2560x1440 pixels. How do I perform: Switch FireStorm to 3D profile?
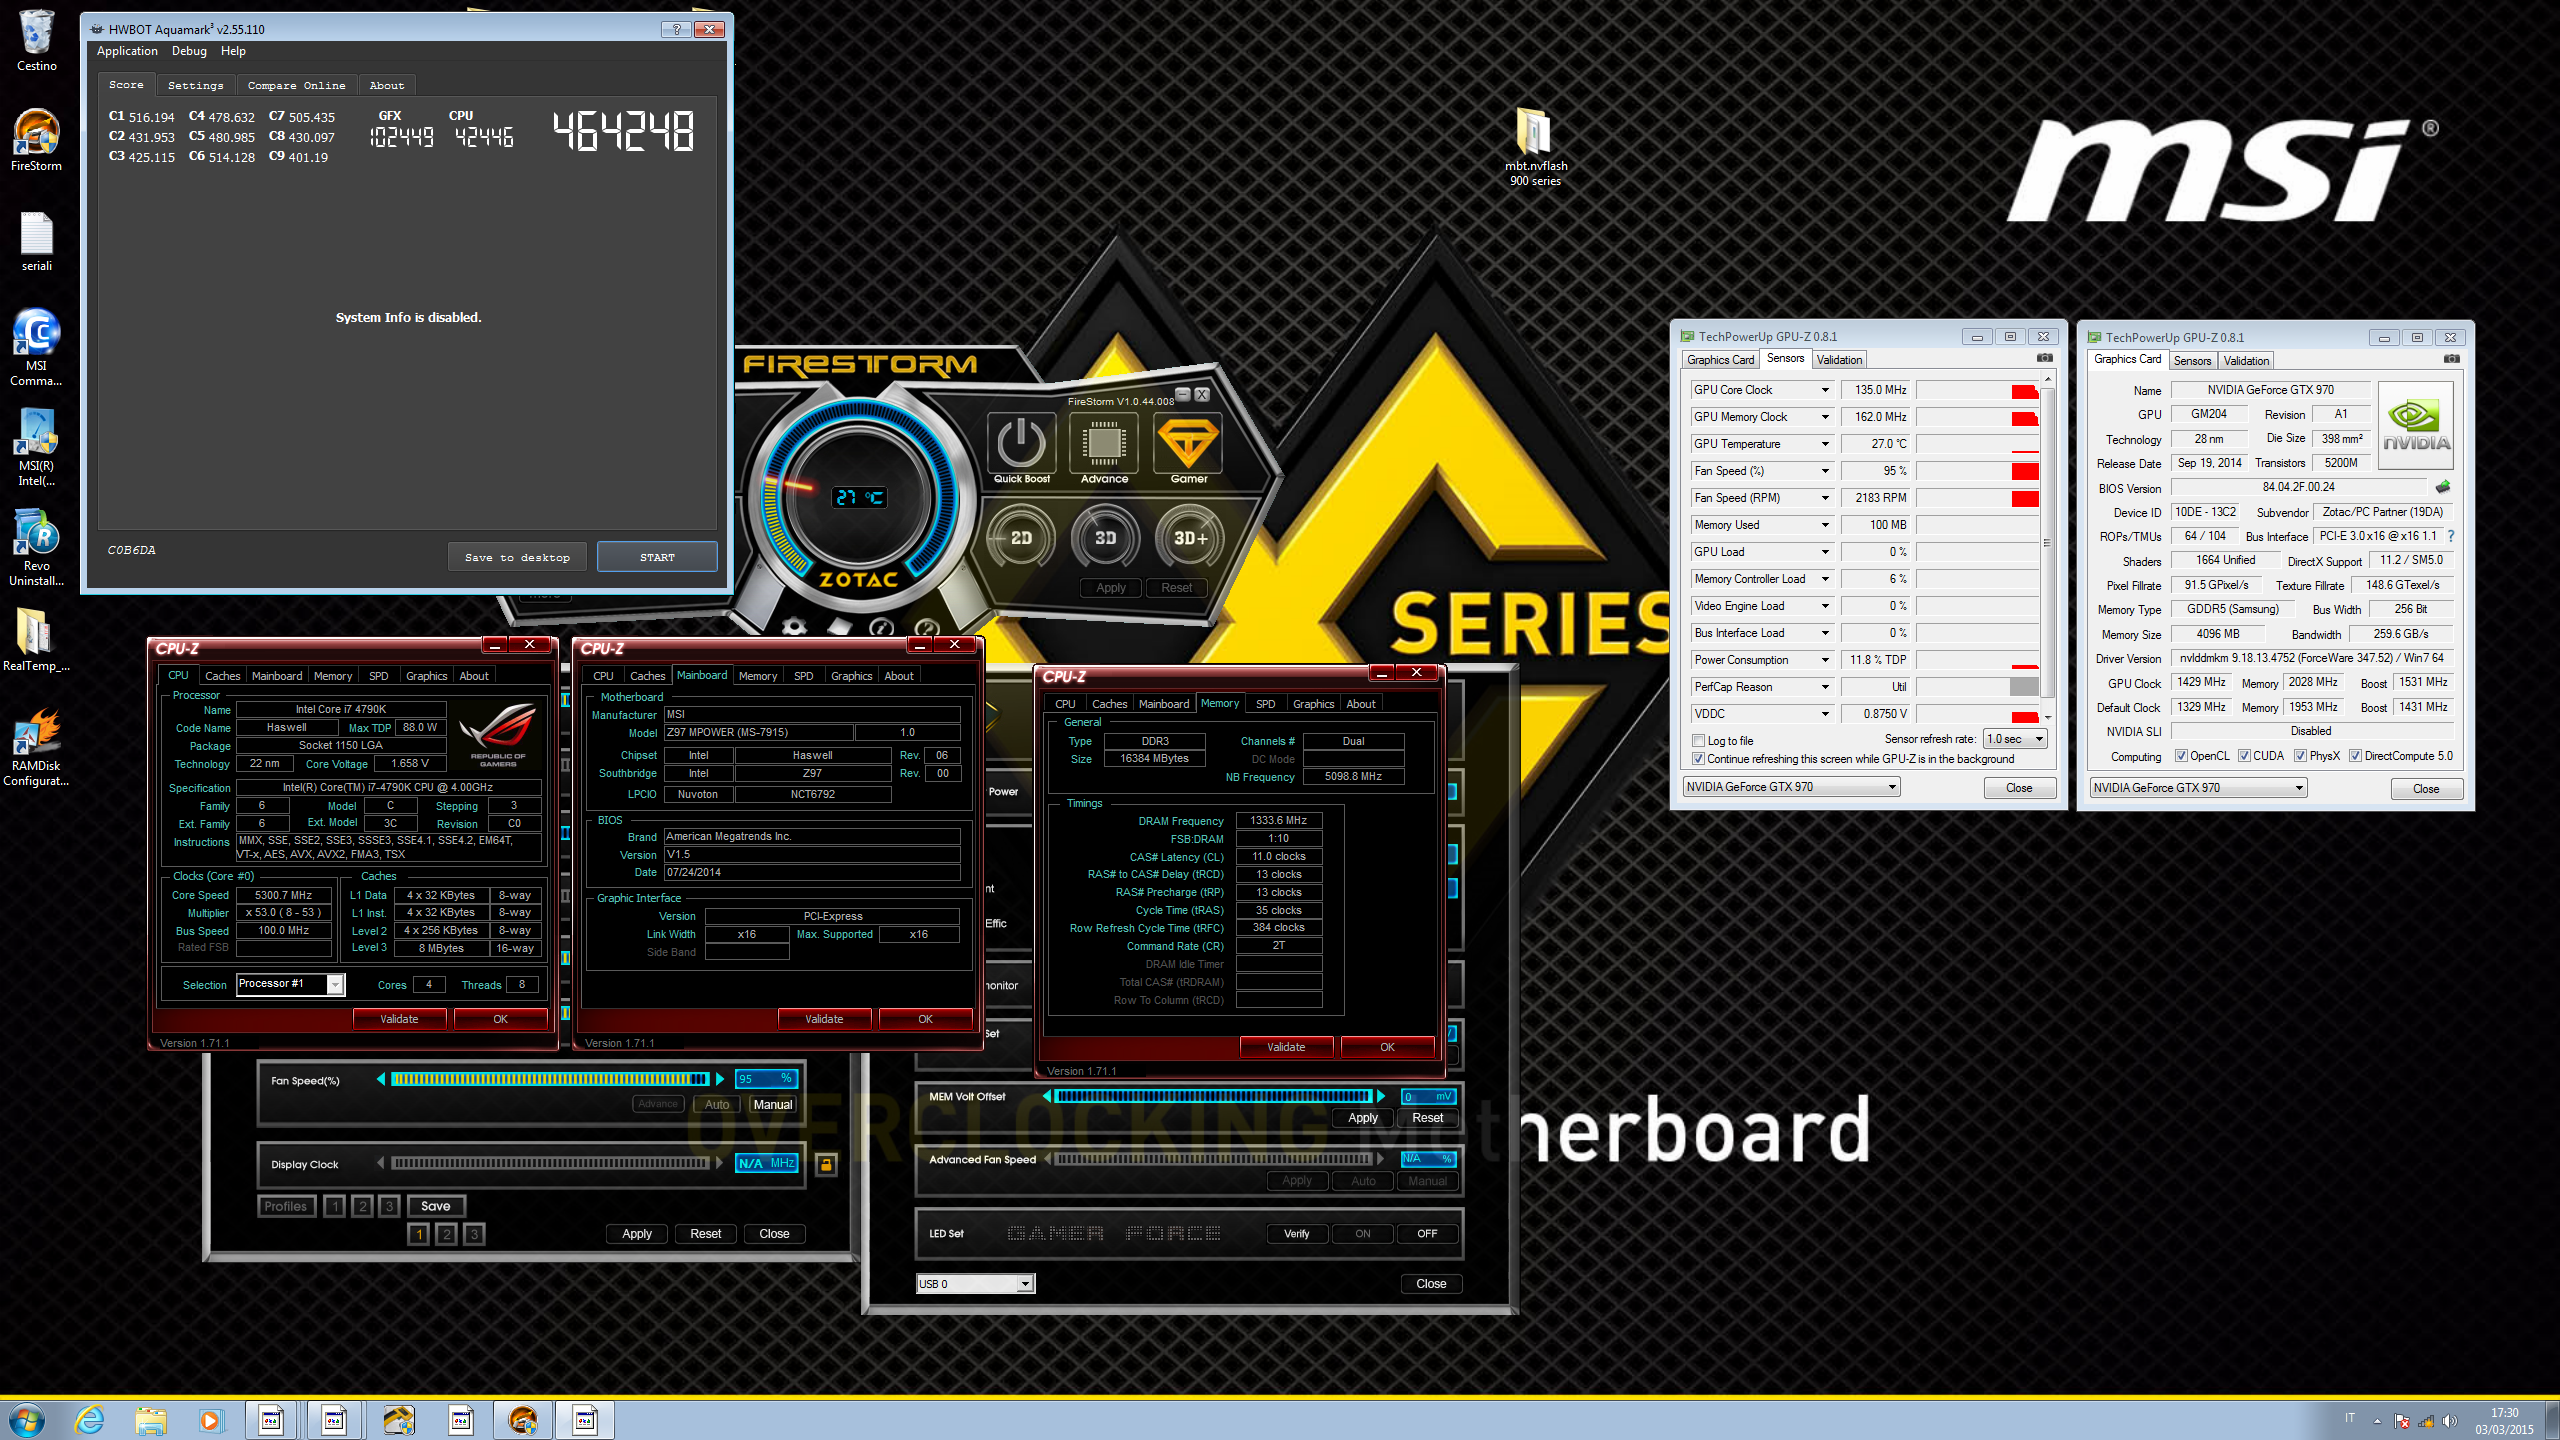pyautogui.click(x=1105, y=538)
